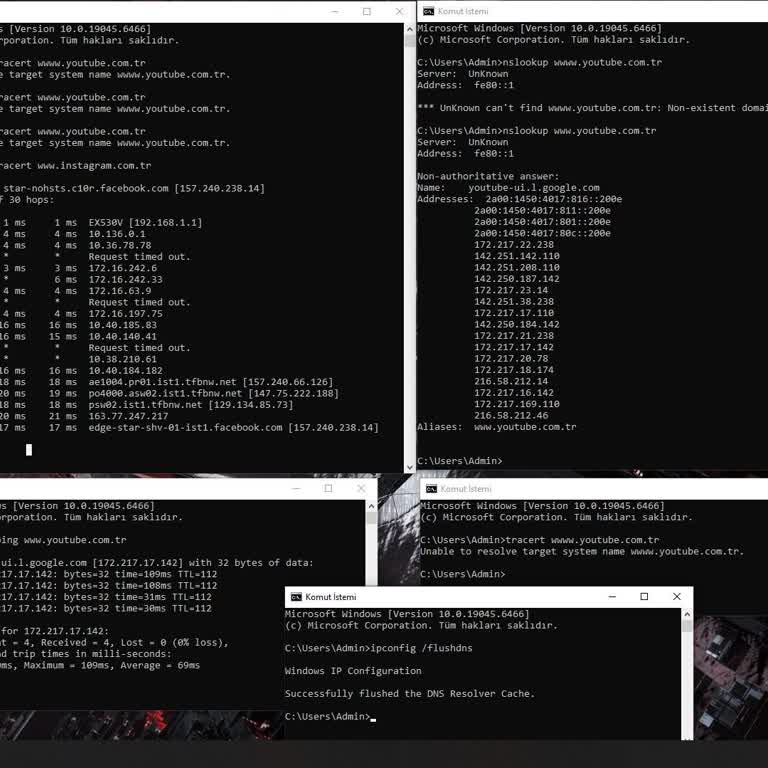This screenshot has height=768, width=768.
Task: Minimize the ping window
Action: click(x=296, y=488)
